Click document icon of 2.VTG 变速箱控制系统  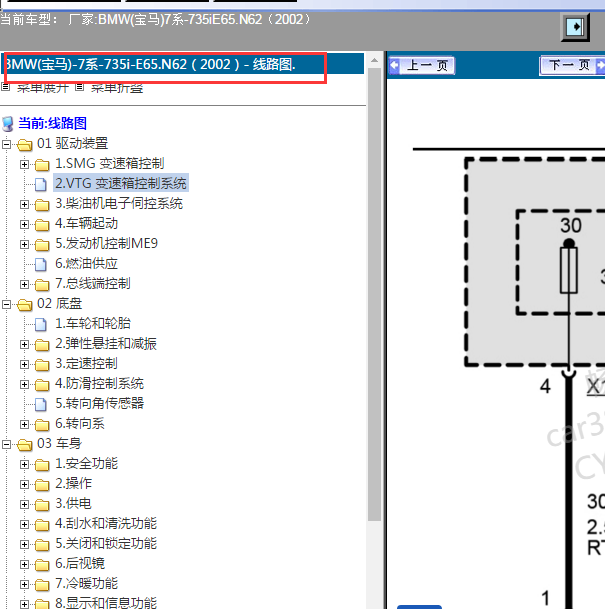click(x=41, y=184)
